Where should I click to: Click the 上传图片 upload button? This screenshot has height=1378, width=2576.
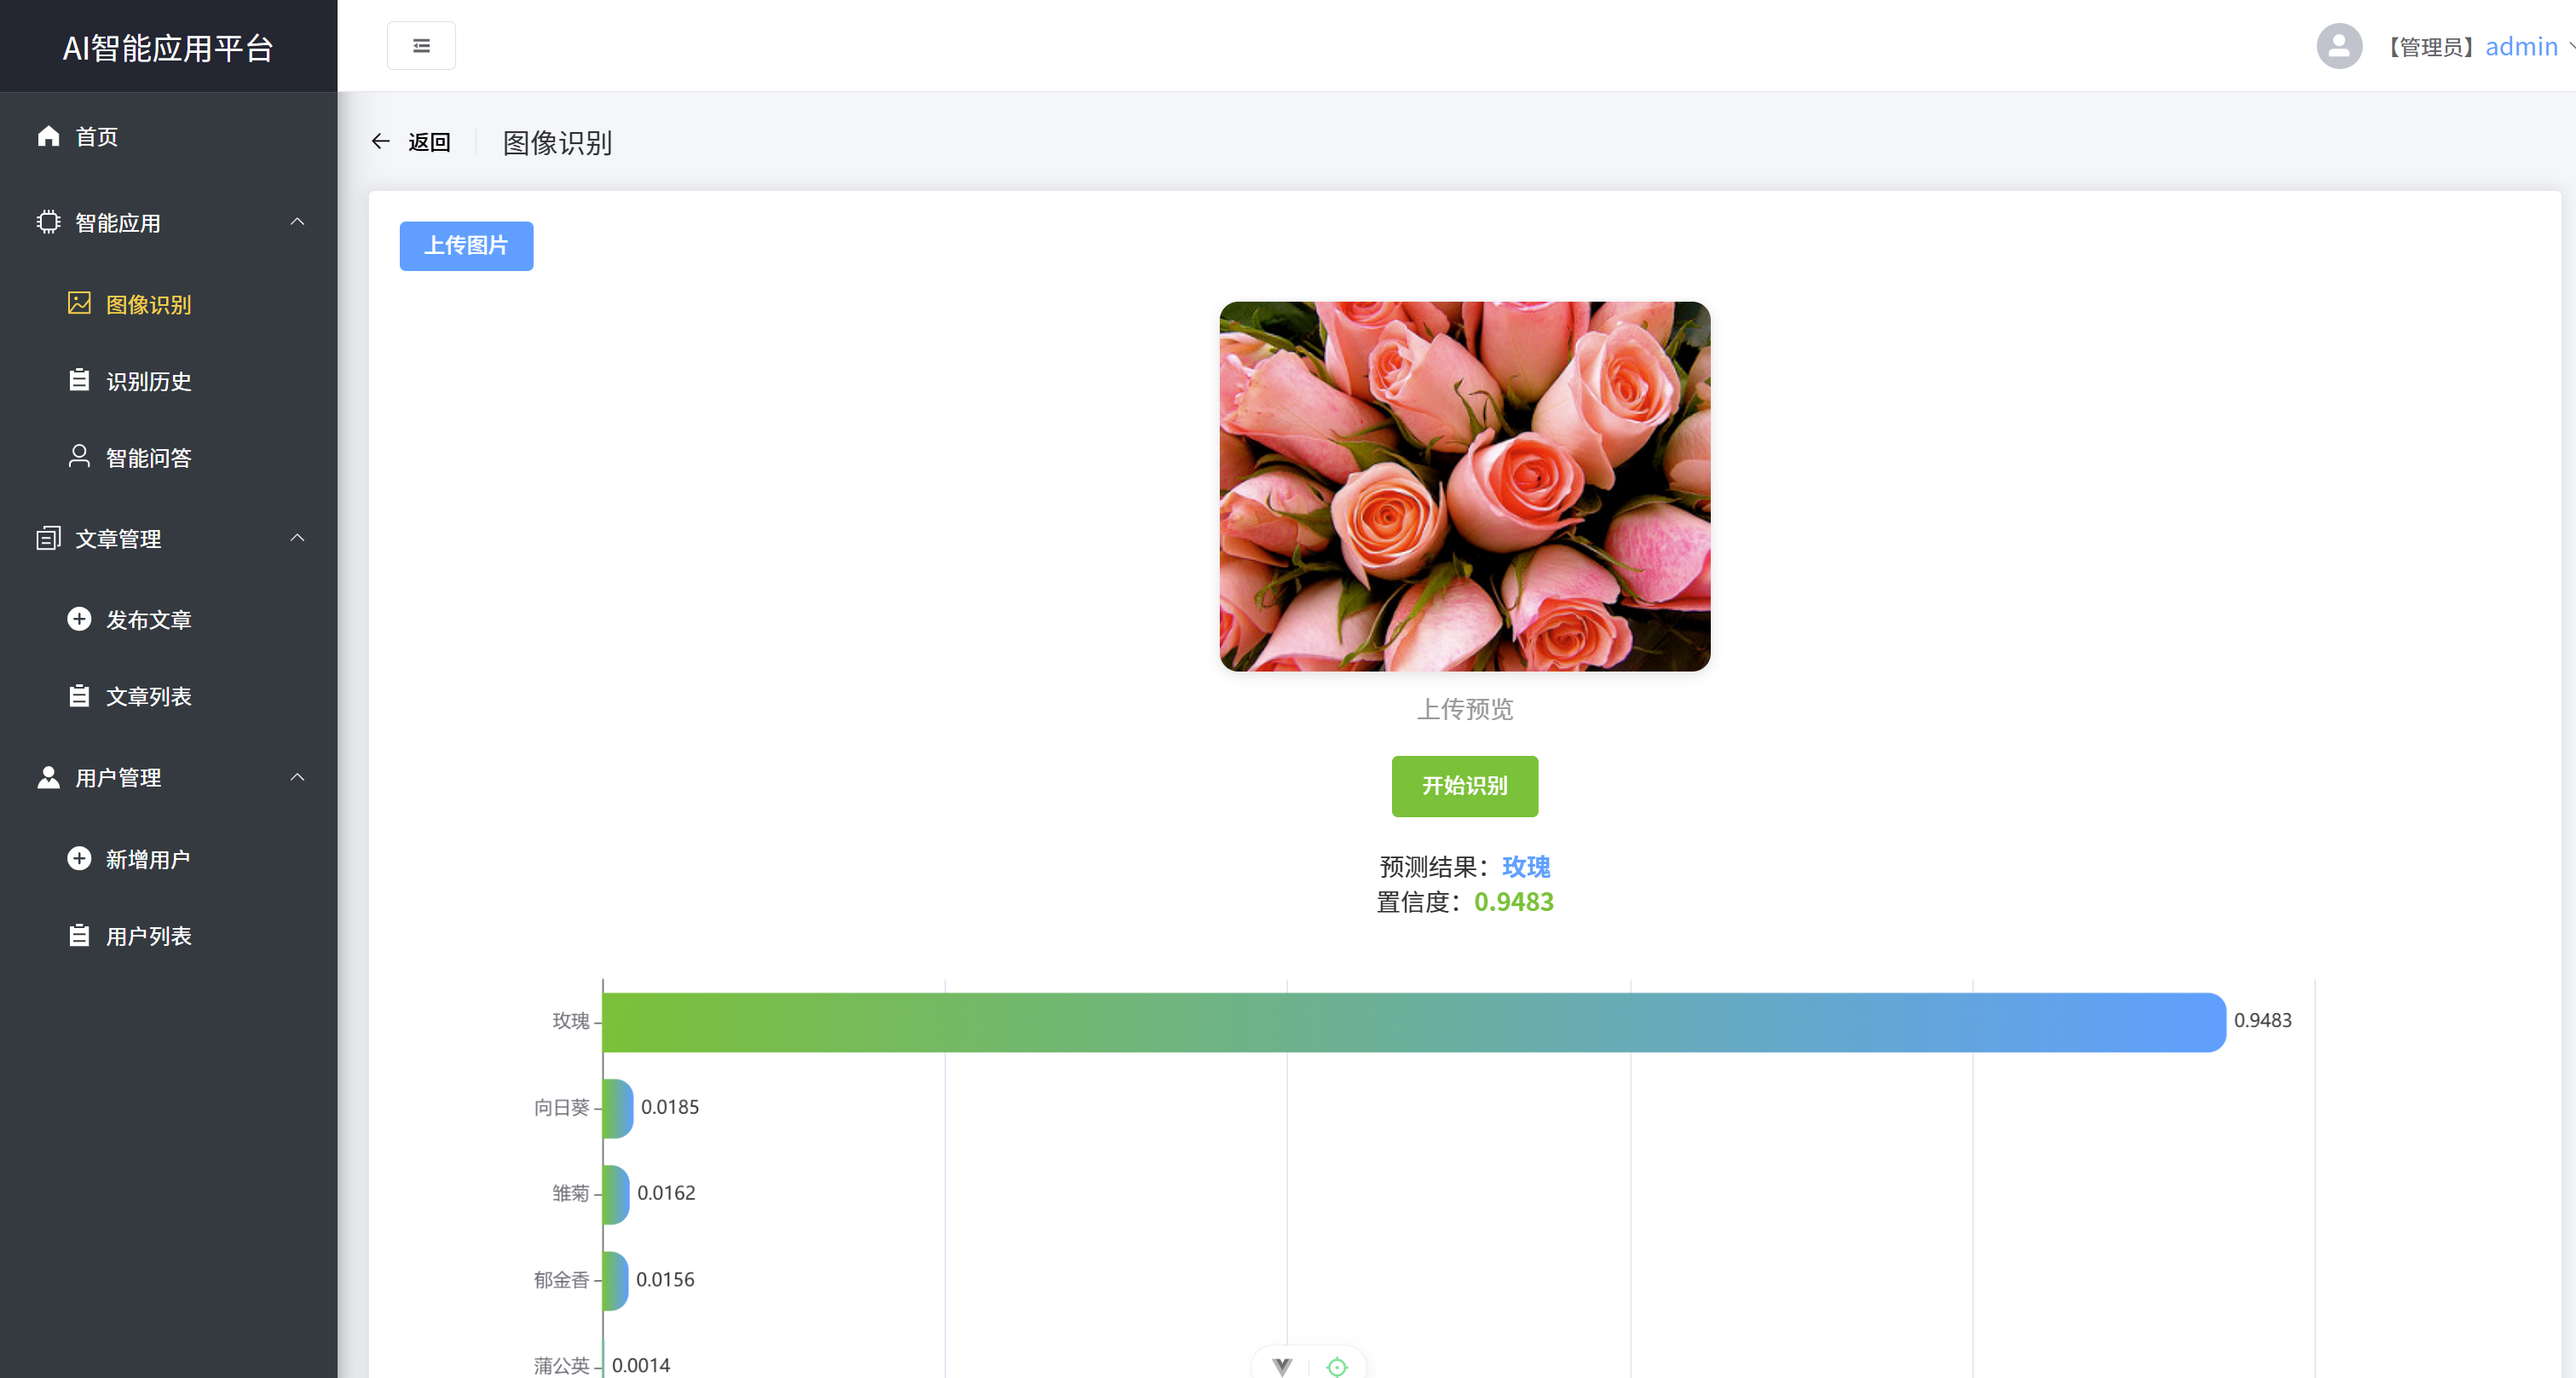466,245
